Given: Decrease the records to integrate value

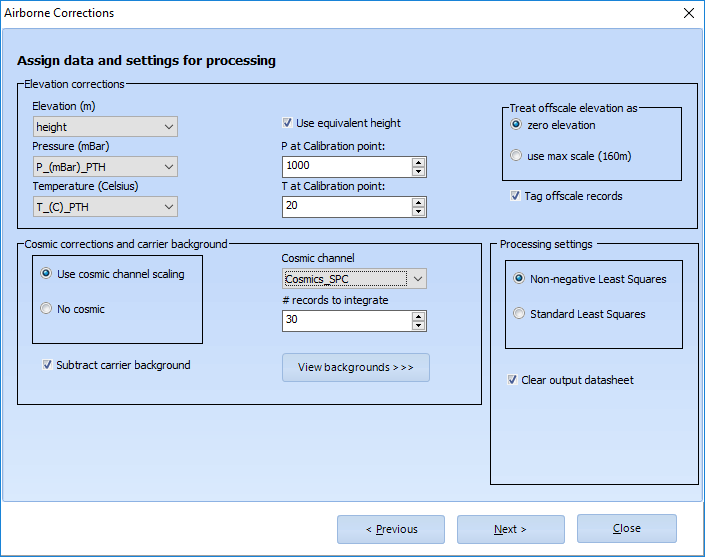Looking at the screenshot, I should coord(419,326).
